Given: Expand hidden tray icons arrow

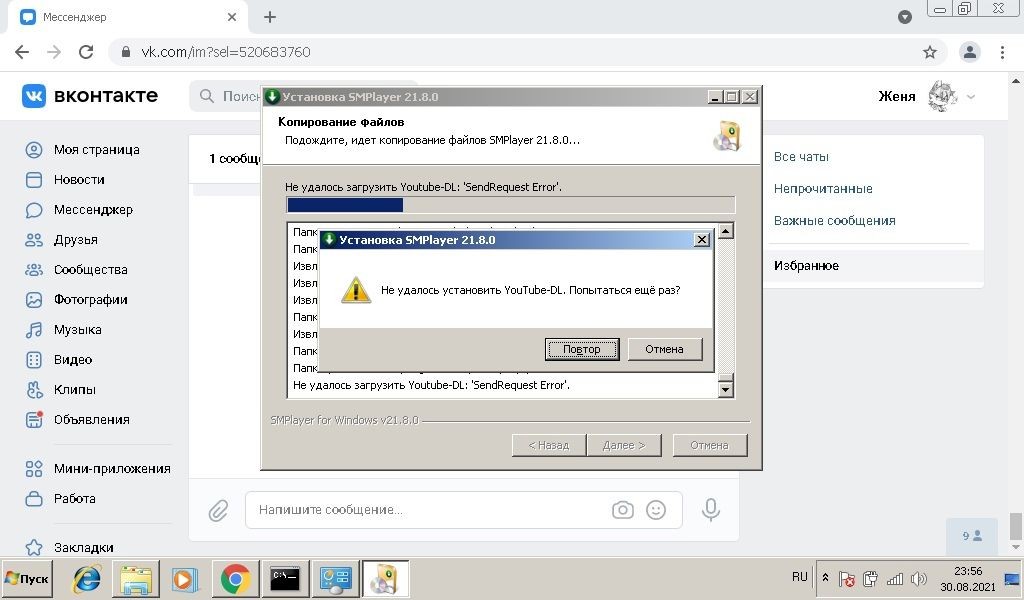Looking at the screenshot, I should [x=825, y=578].
